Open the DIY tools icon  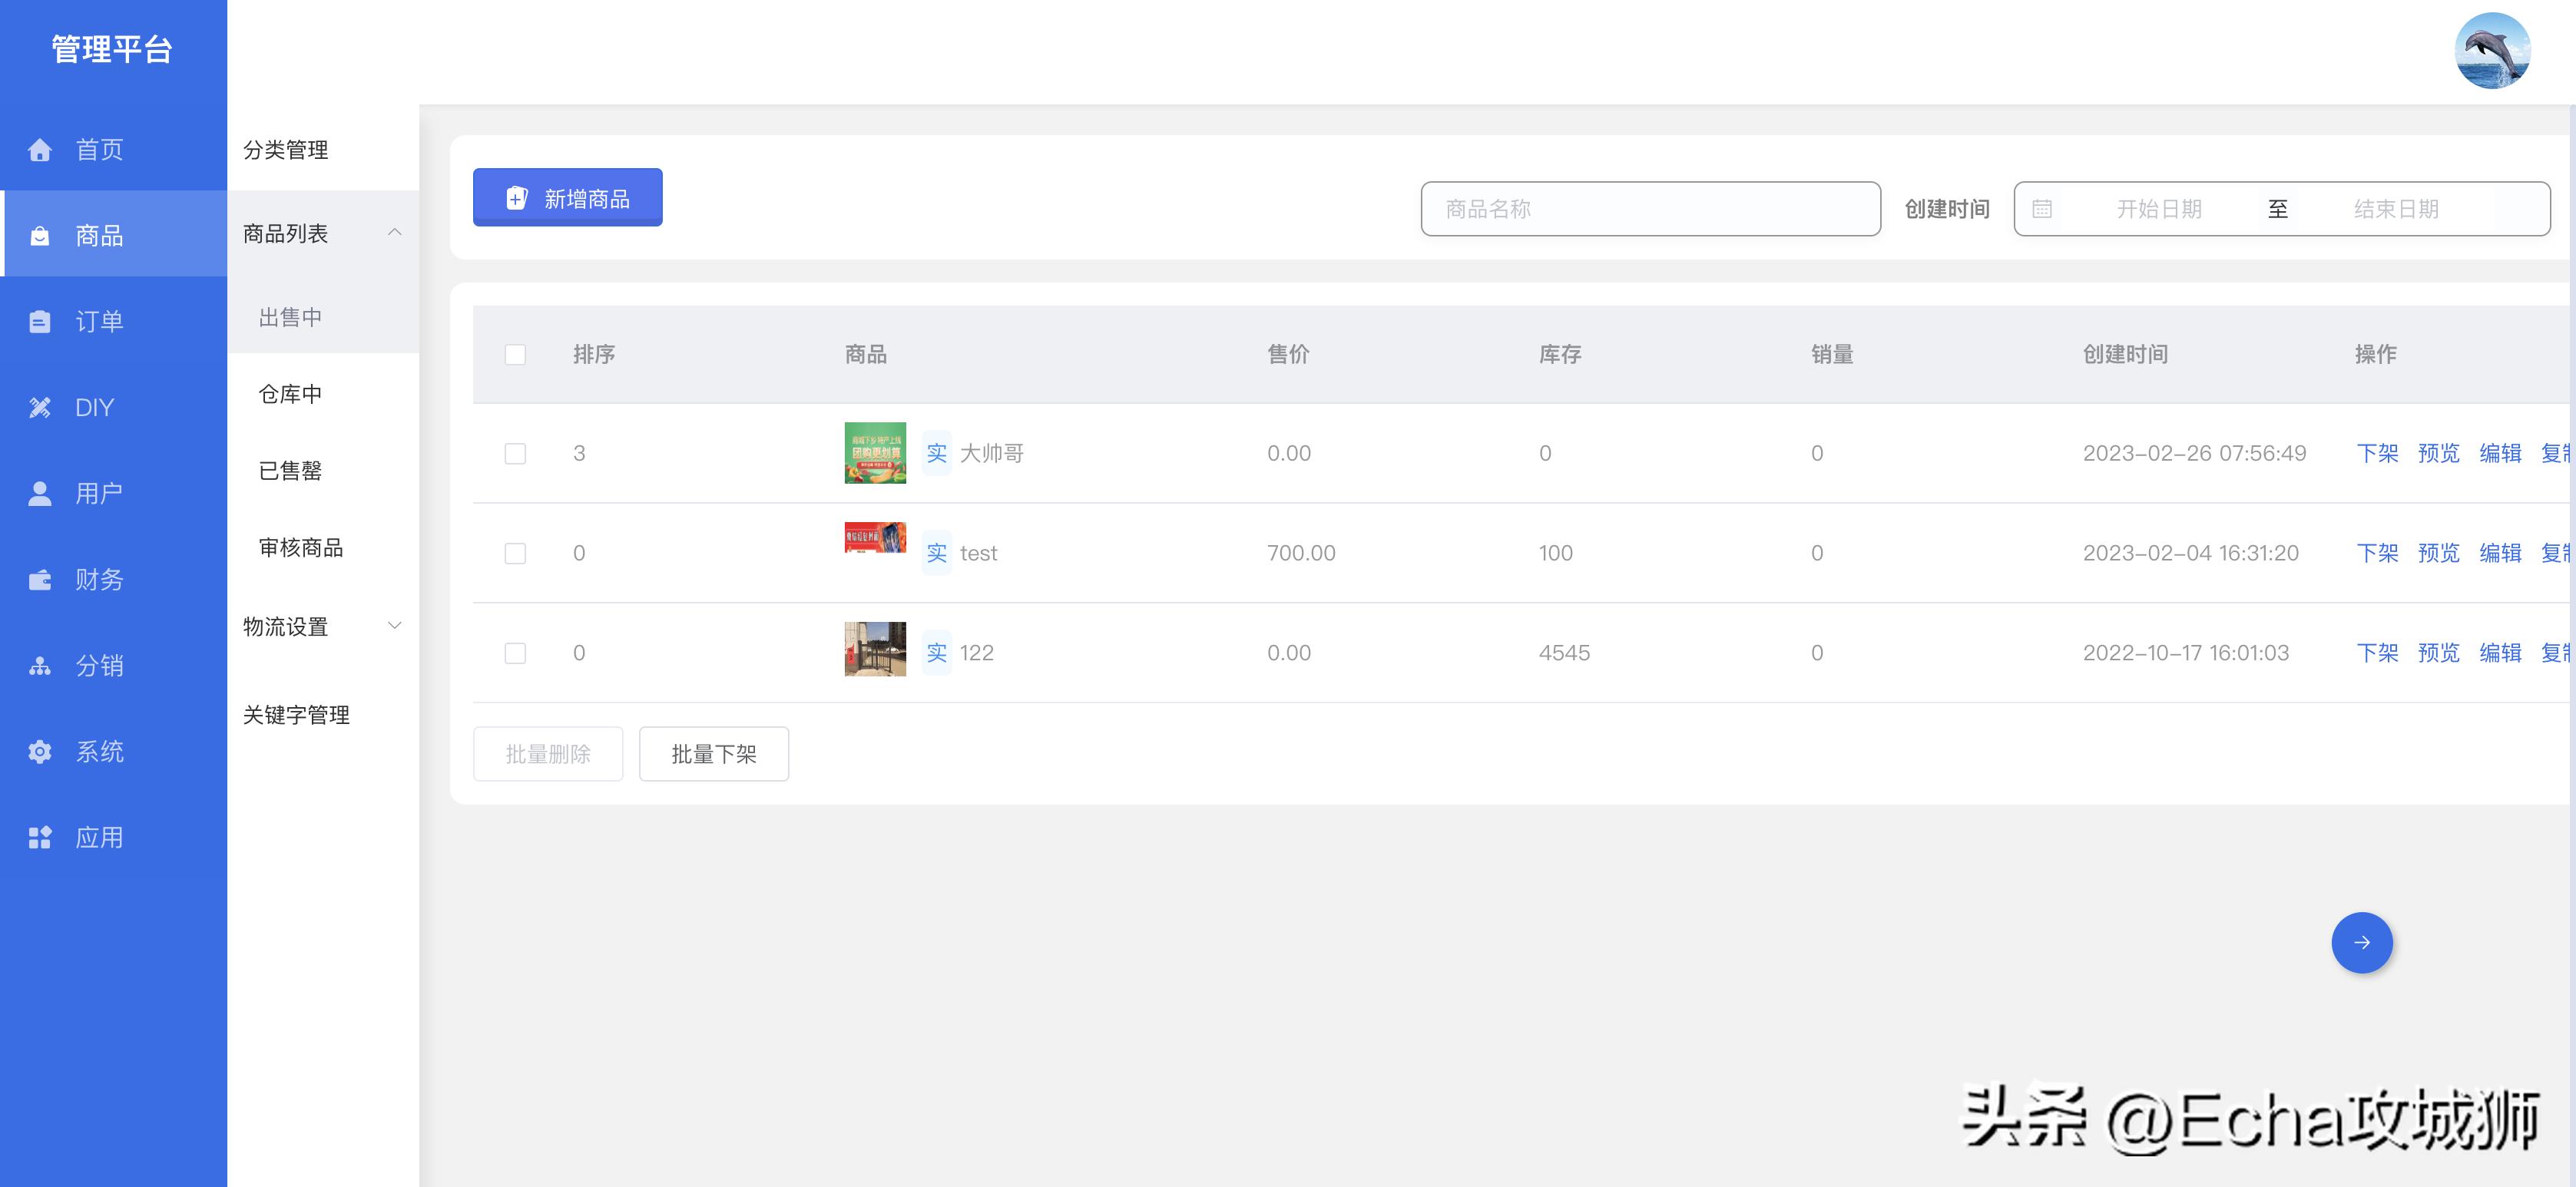[40, 408]
